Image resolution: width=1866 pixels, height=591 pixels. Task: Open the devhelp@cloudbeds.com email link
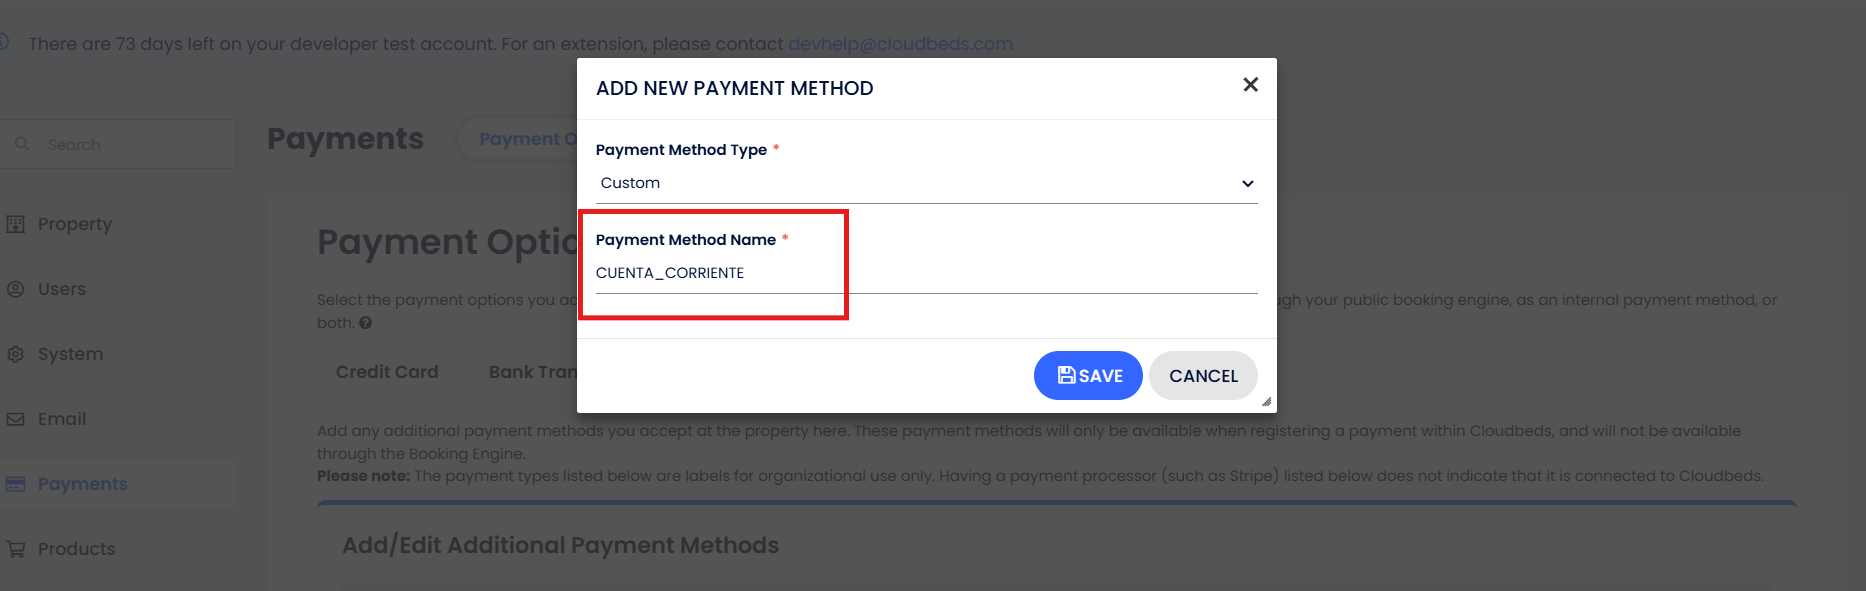[900, 44]
